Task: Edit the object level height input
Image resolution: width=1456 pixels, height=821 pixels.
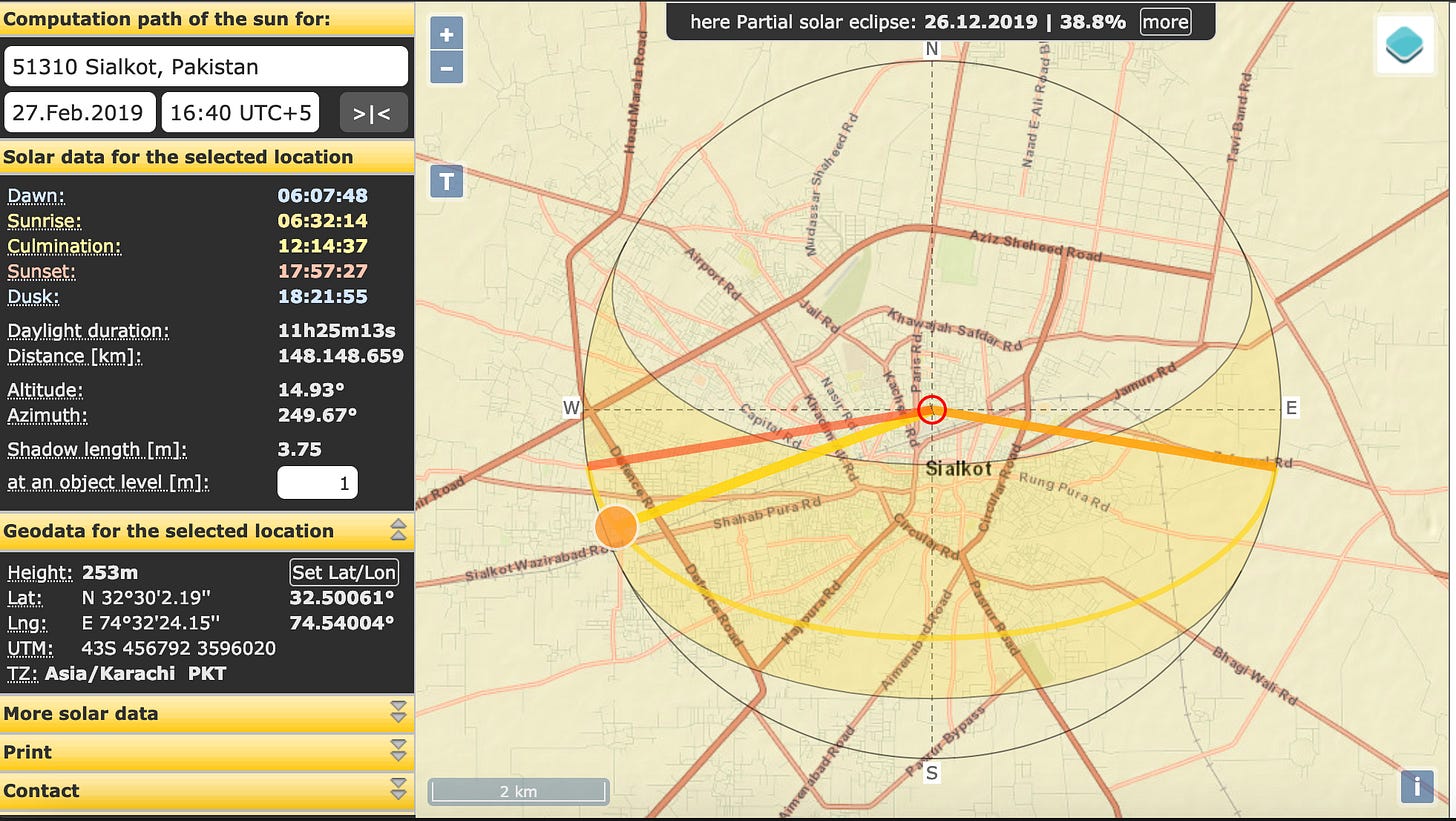Action: pyautogui.click(x=317, y=483)
